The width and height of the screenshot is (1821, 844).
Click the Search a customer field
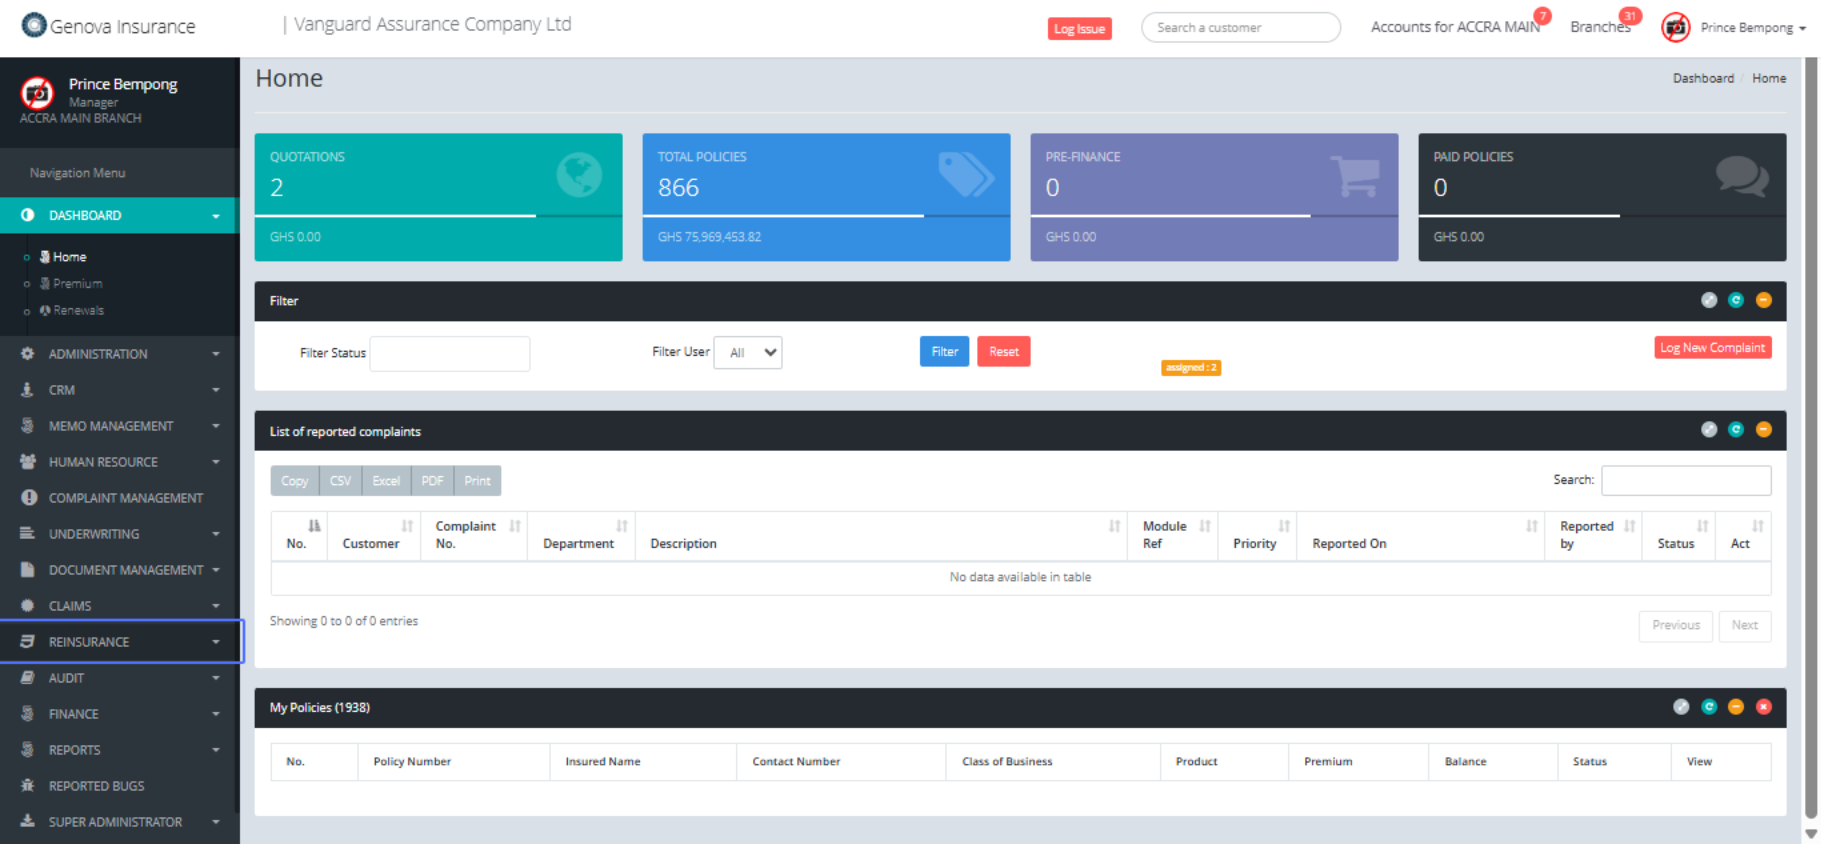(x=1240, y=28)
